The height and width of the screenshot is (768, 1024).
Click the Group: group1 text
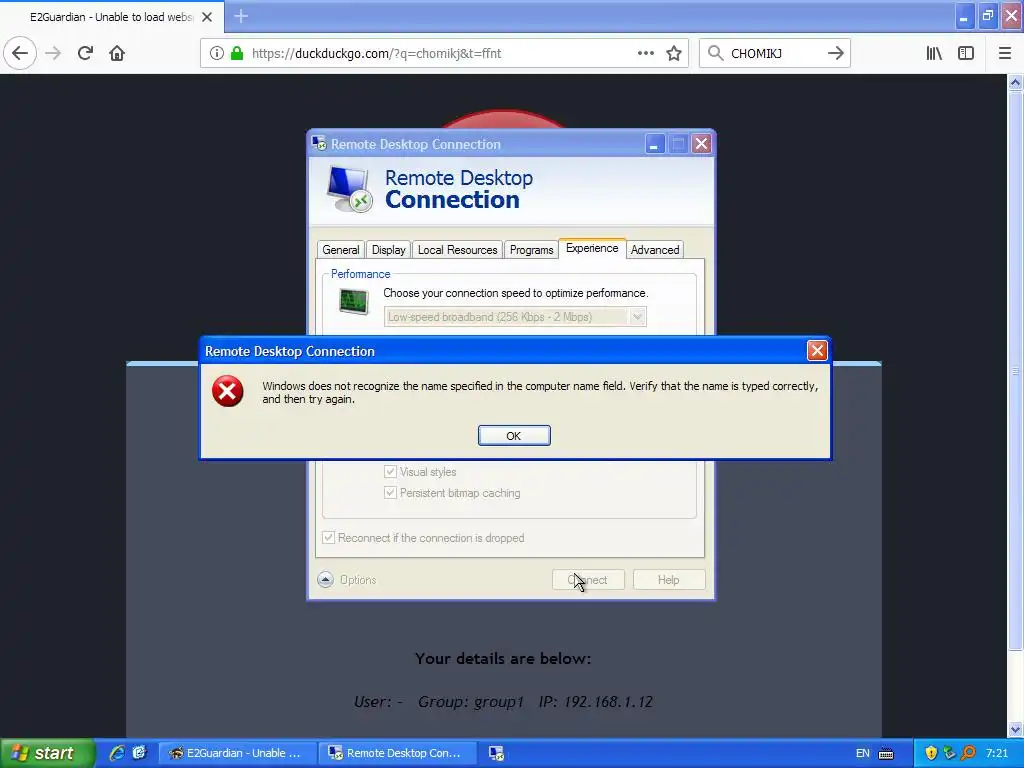[471, 701]
